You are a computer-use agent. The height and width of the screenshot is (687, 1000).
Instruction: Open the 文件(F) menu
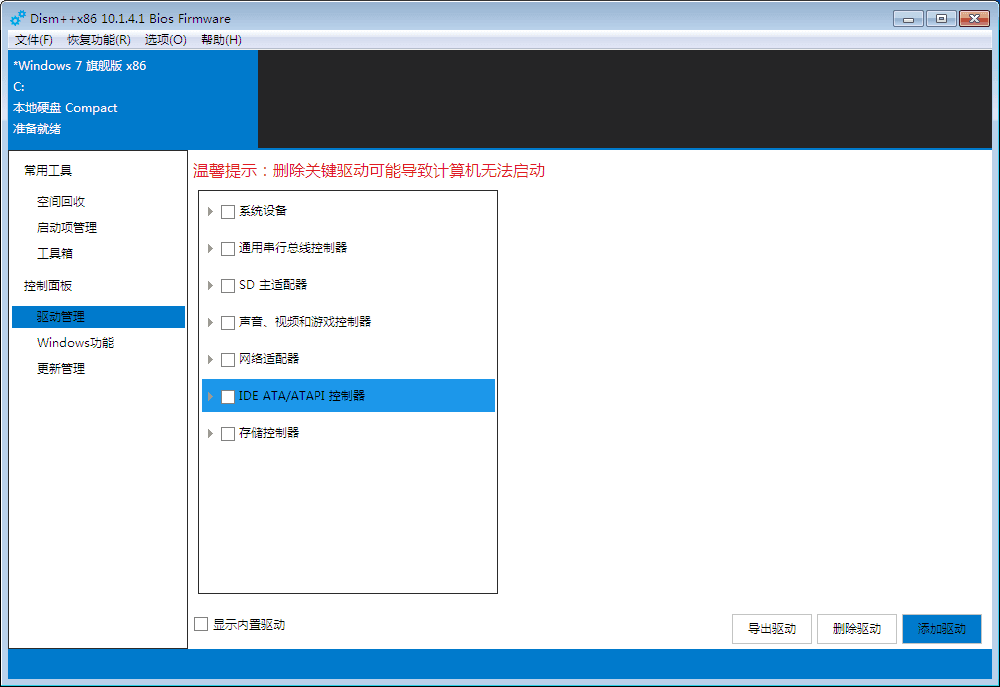(x=34, y=40)
